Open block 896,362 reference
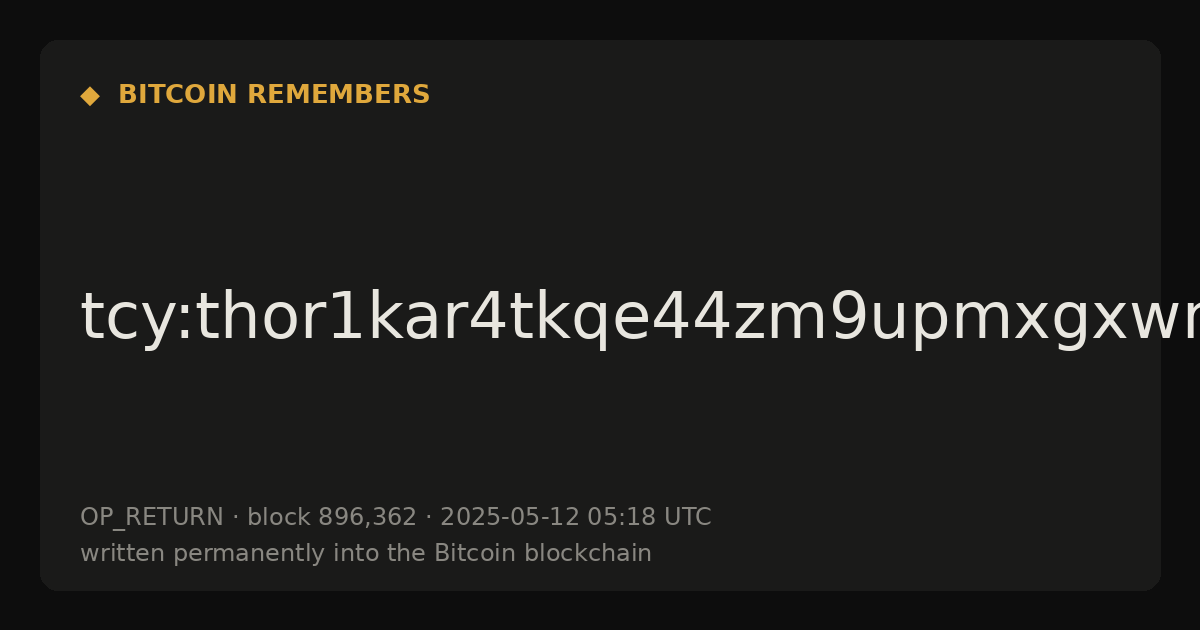This screenshot has height=630, width=1200. [x=332, y=518]
